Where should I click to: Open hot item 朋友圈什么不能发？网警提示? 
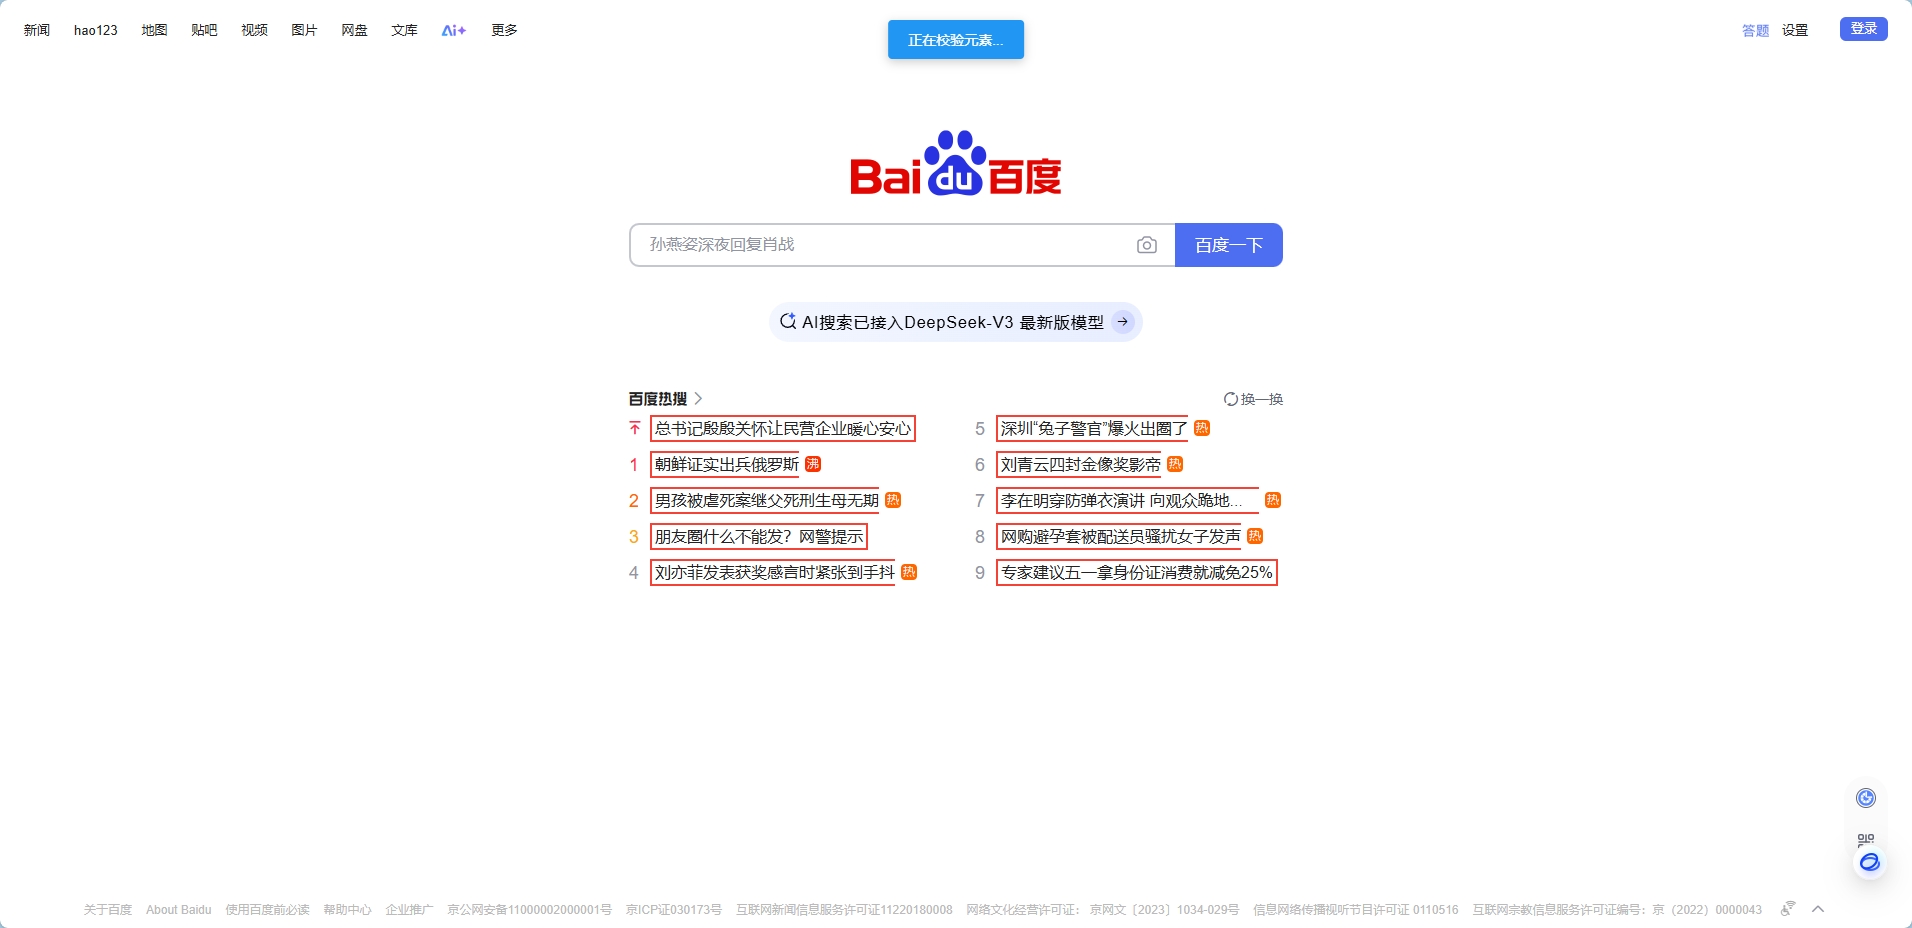pyautogui.click(x=759, y=536)
